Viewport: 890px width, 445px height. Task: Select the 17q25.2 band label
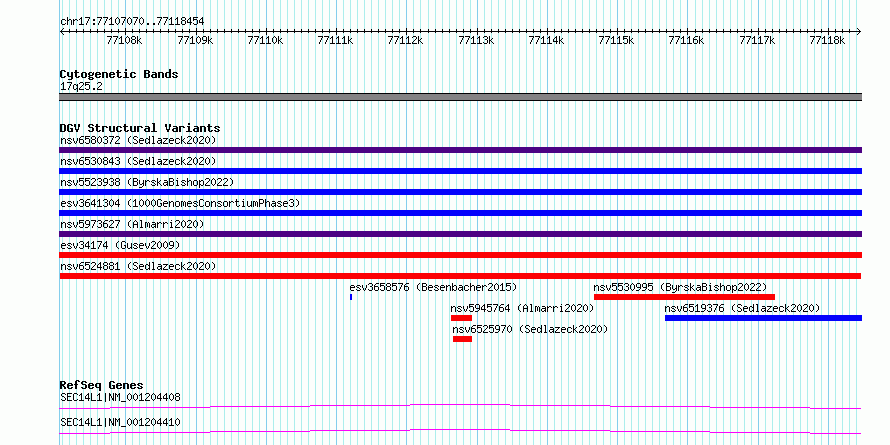click(82, 87)
